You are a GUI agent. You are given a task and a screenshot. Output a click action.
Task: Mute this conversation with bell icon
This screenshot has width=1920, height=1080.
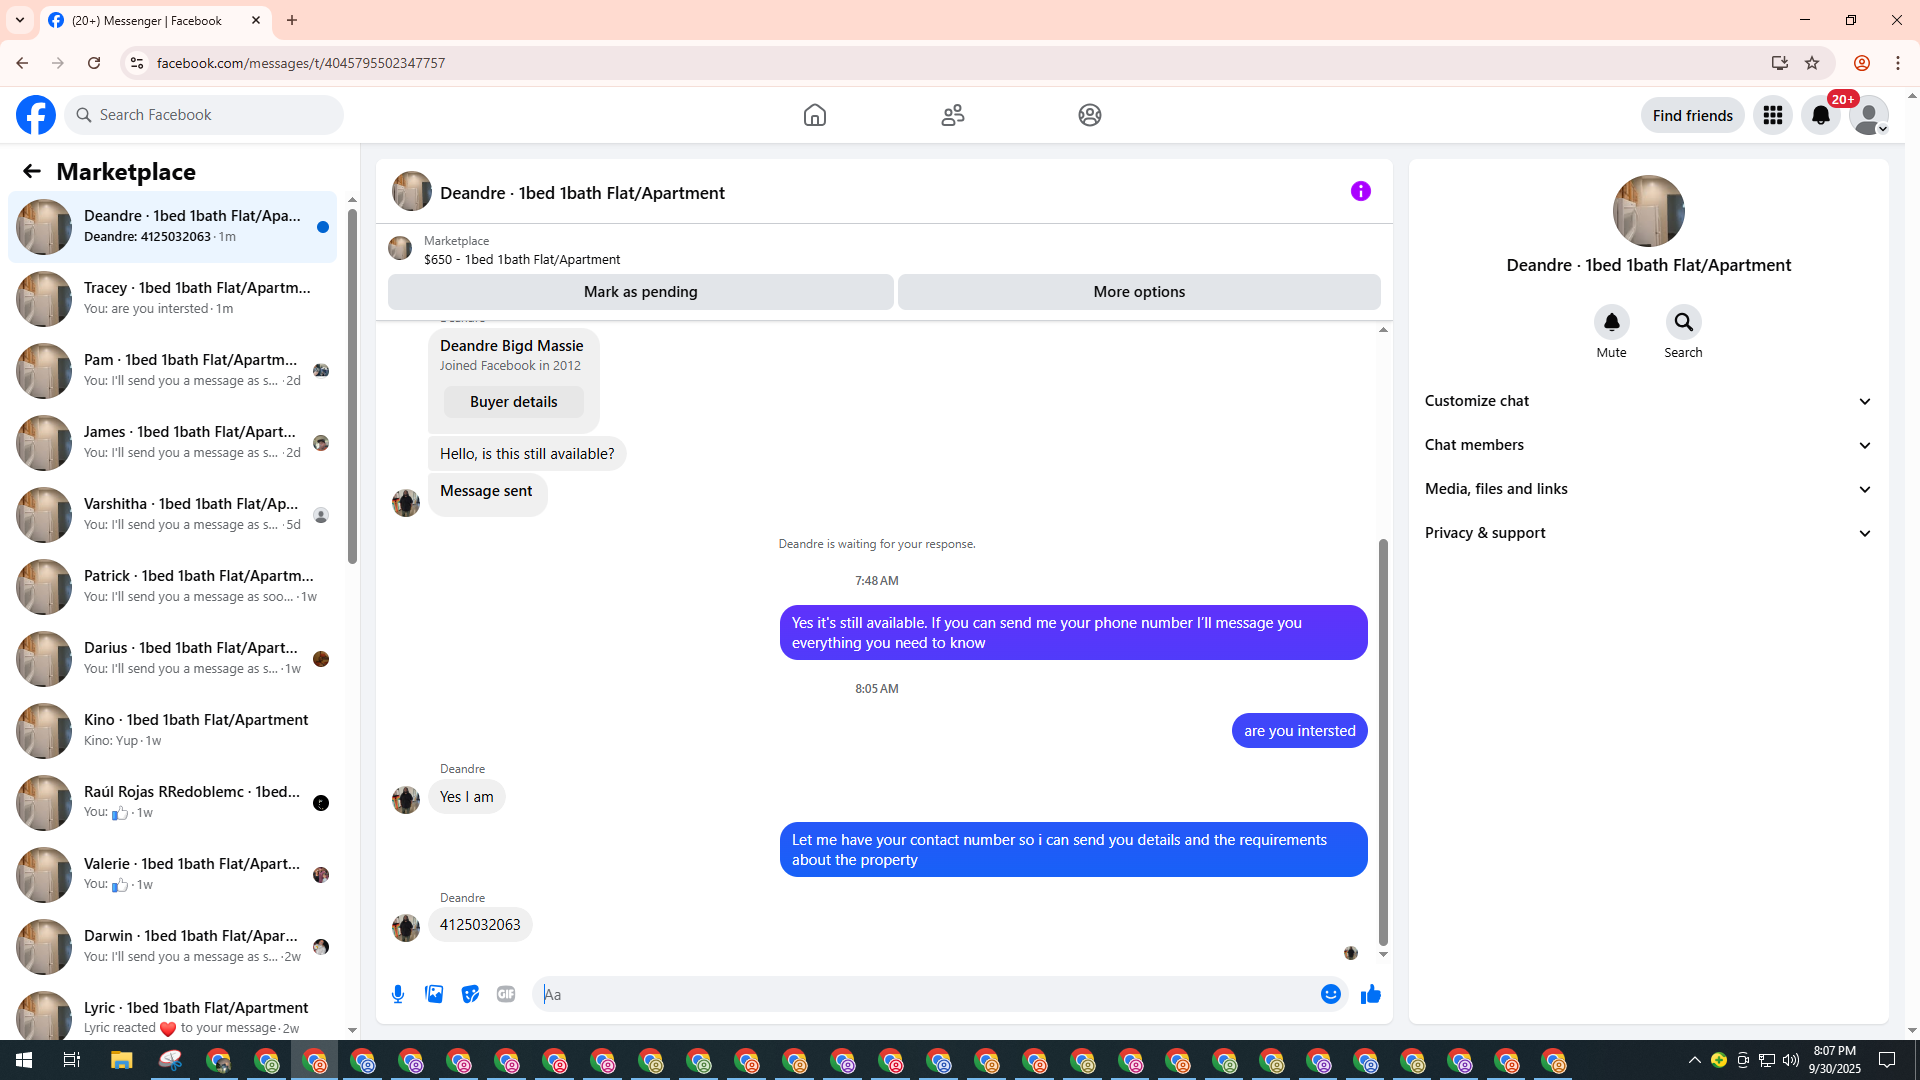click(x=1611, y=322)
